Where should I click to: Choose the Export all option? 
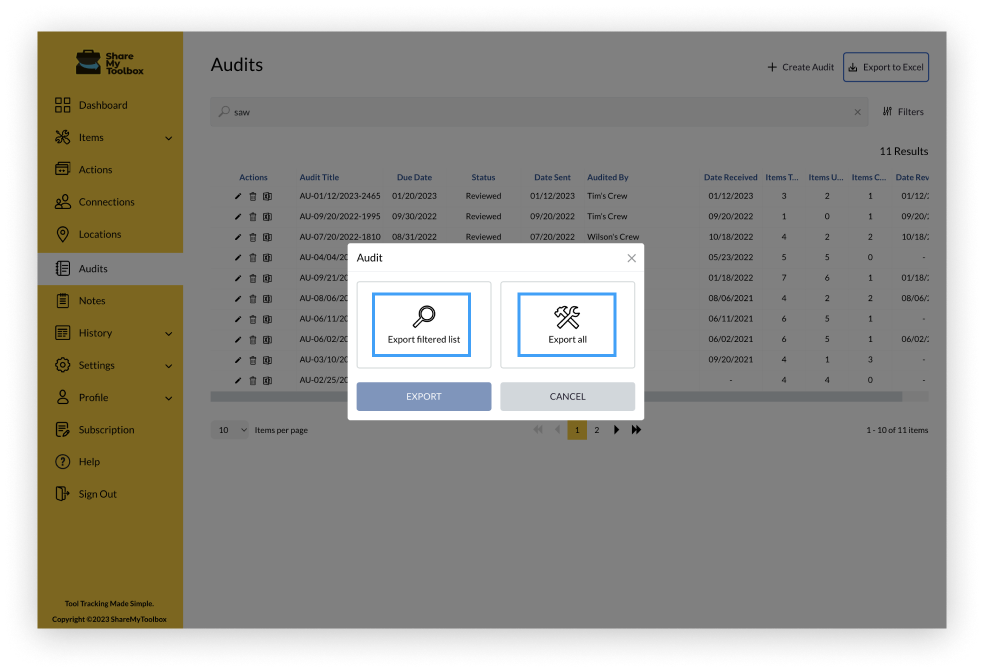point(567,324)
